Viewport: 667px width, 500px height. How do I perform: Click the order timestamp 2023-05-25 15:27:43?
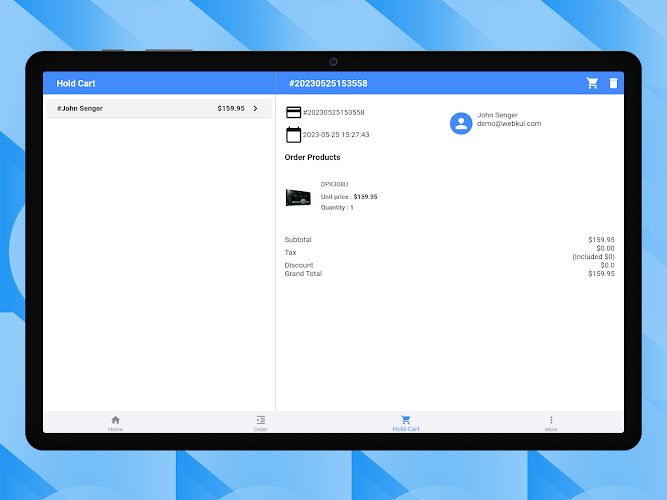coord(336,134)
